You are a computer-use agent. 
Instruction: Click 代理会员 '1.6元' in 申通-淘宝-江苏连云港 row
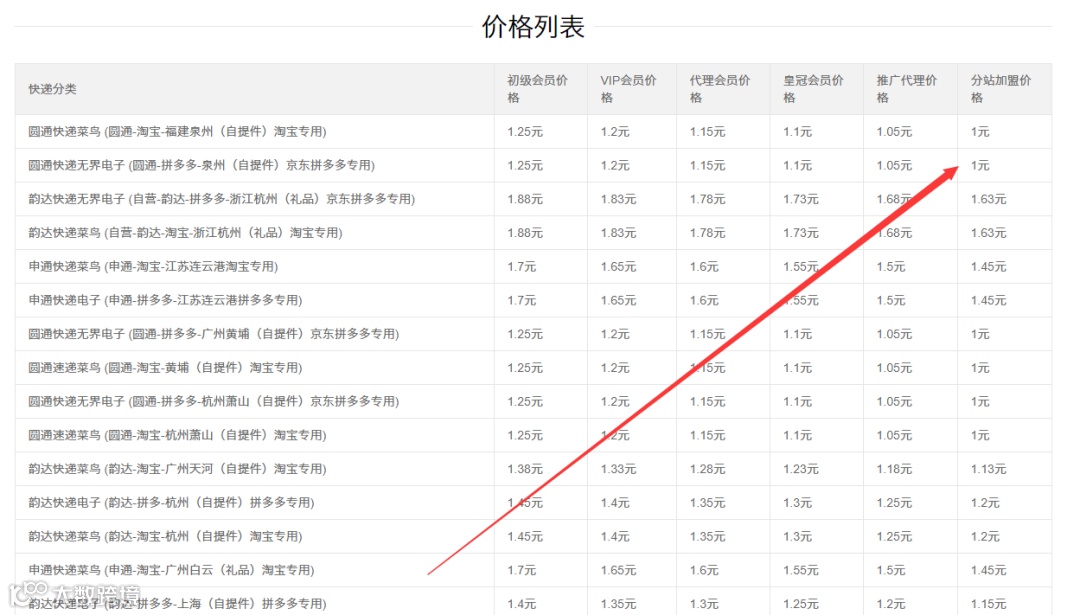tap(704, 267)
